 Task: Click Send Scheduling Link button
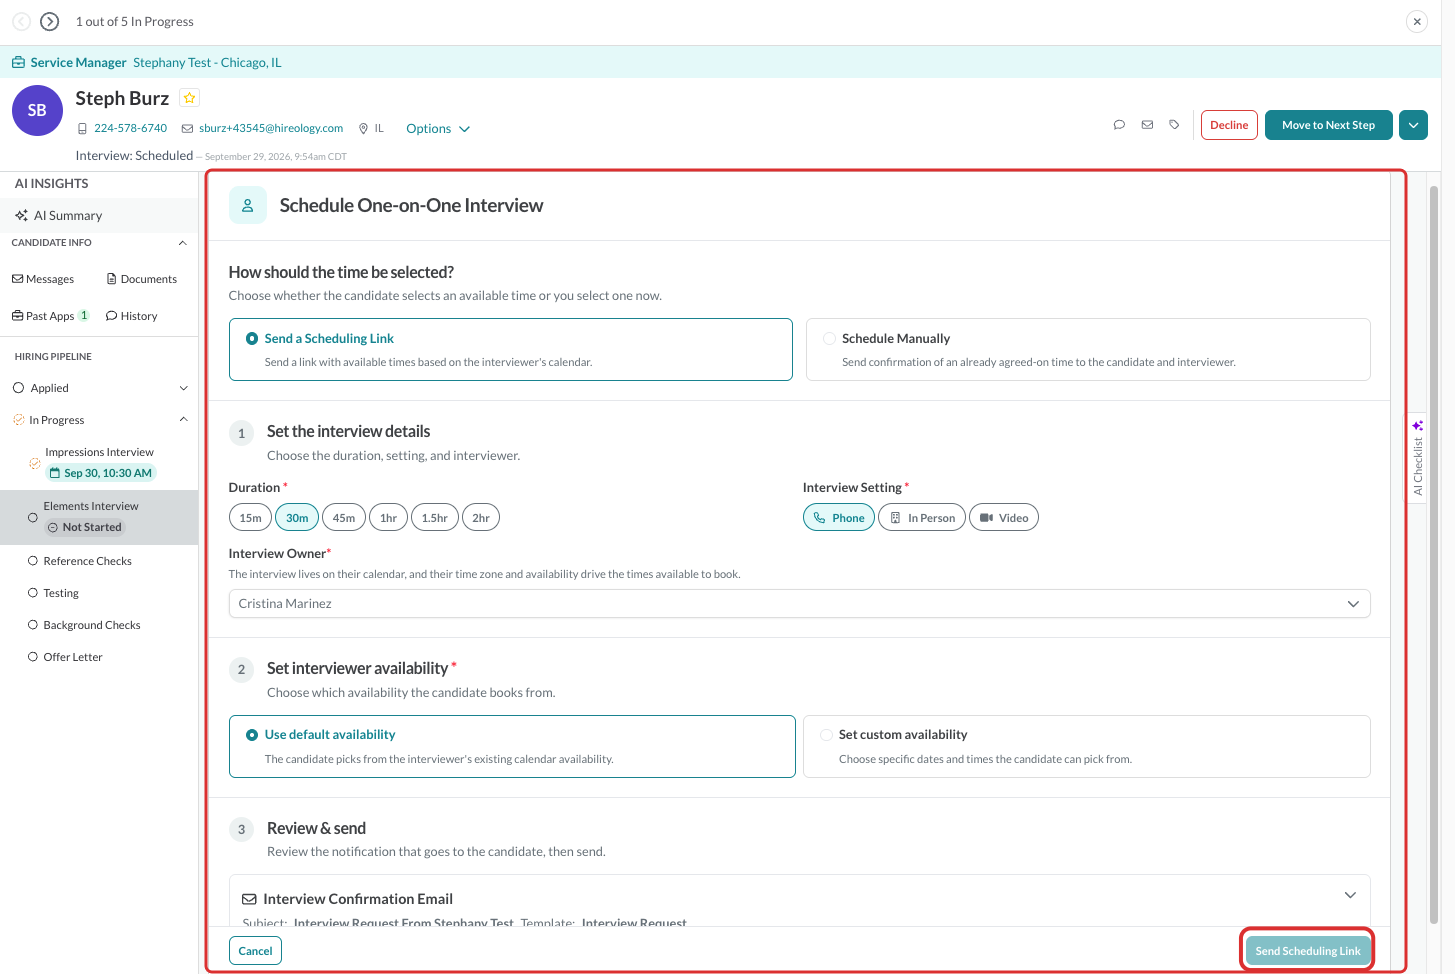pyautogui.click(x=1307, y=951)
